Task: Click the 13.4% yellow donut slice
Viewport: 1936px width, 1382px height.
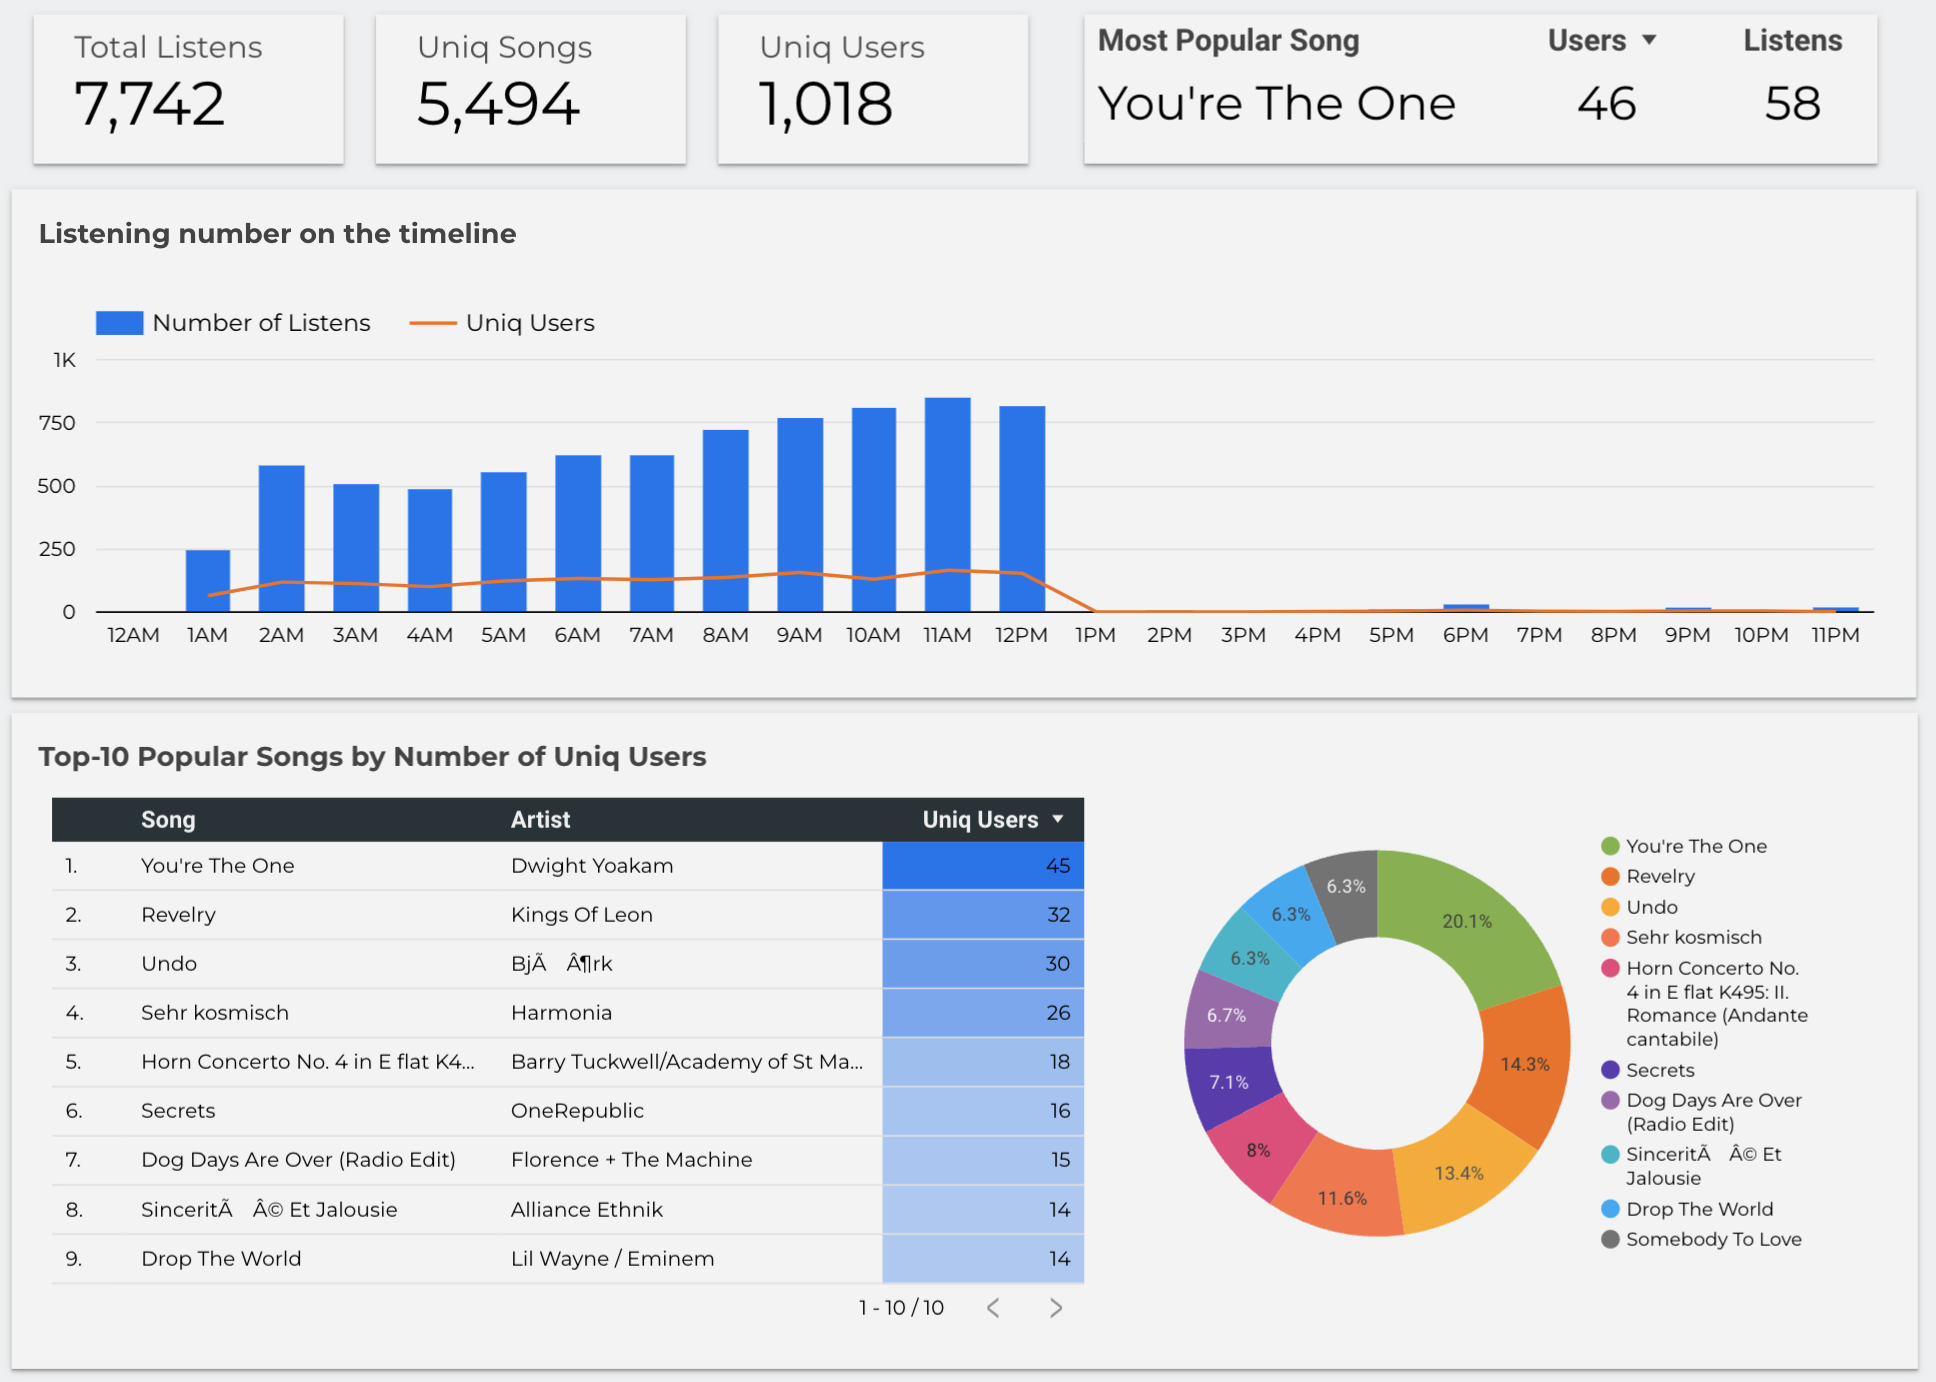Action: 1459,1173
